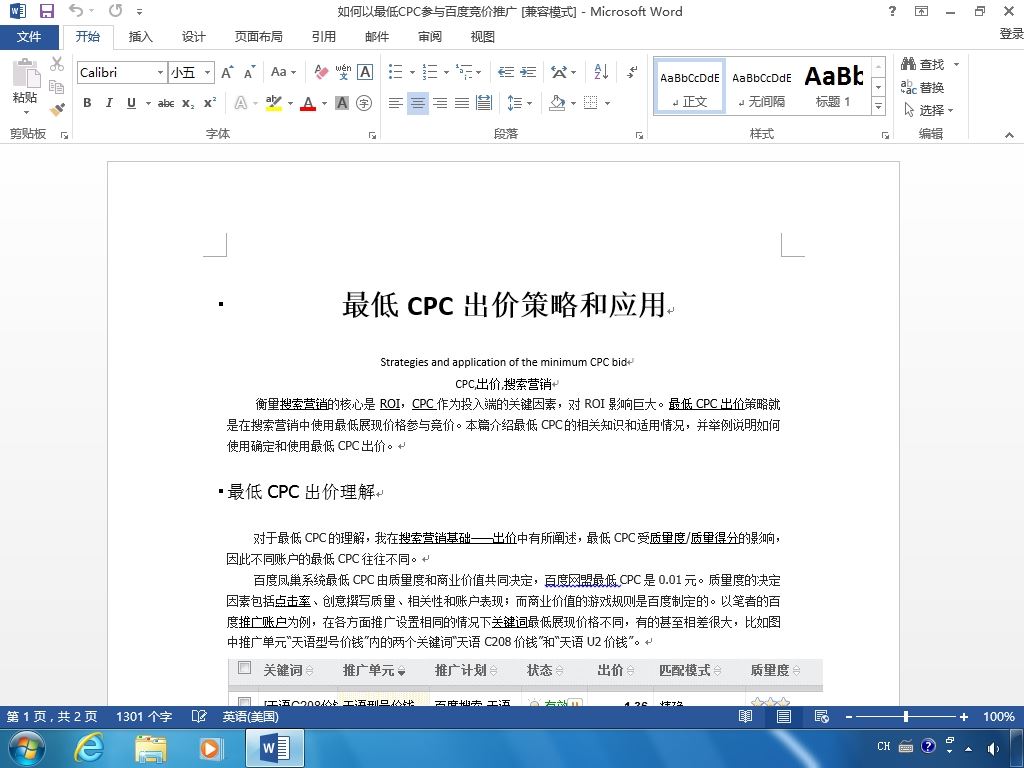The height and width of the screenshot is (768, 1024).
Task: Apply subscript formatting
Action: (188, 103)
